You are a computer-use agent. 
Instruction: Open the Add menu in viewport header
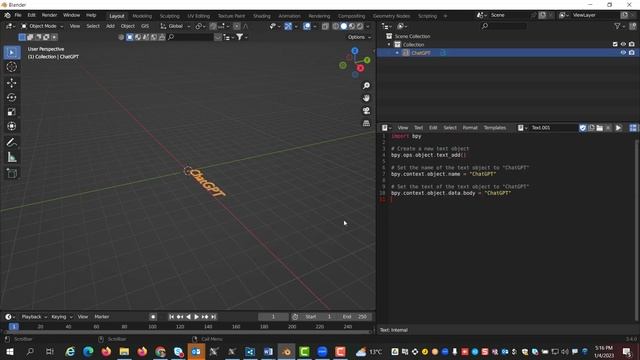coord(110,26)
